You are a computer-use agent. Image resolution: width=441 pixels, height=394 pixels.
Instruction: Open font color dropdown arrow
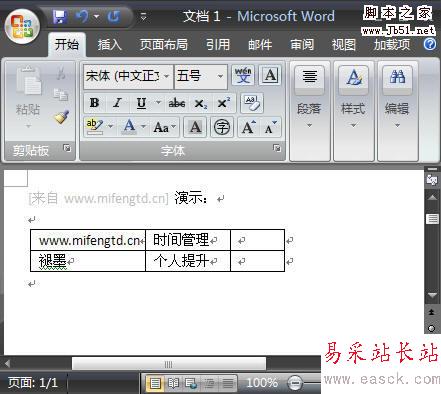tap(144, 127)
